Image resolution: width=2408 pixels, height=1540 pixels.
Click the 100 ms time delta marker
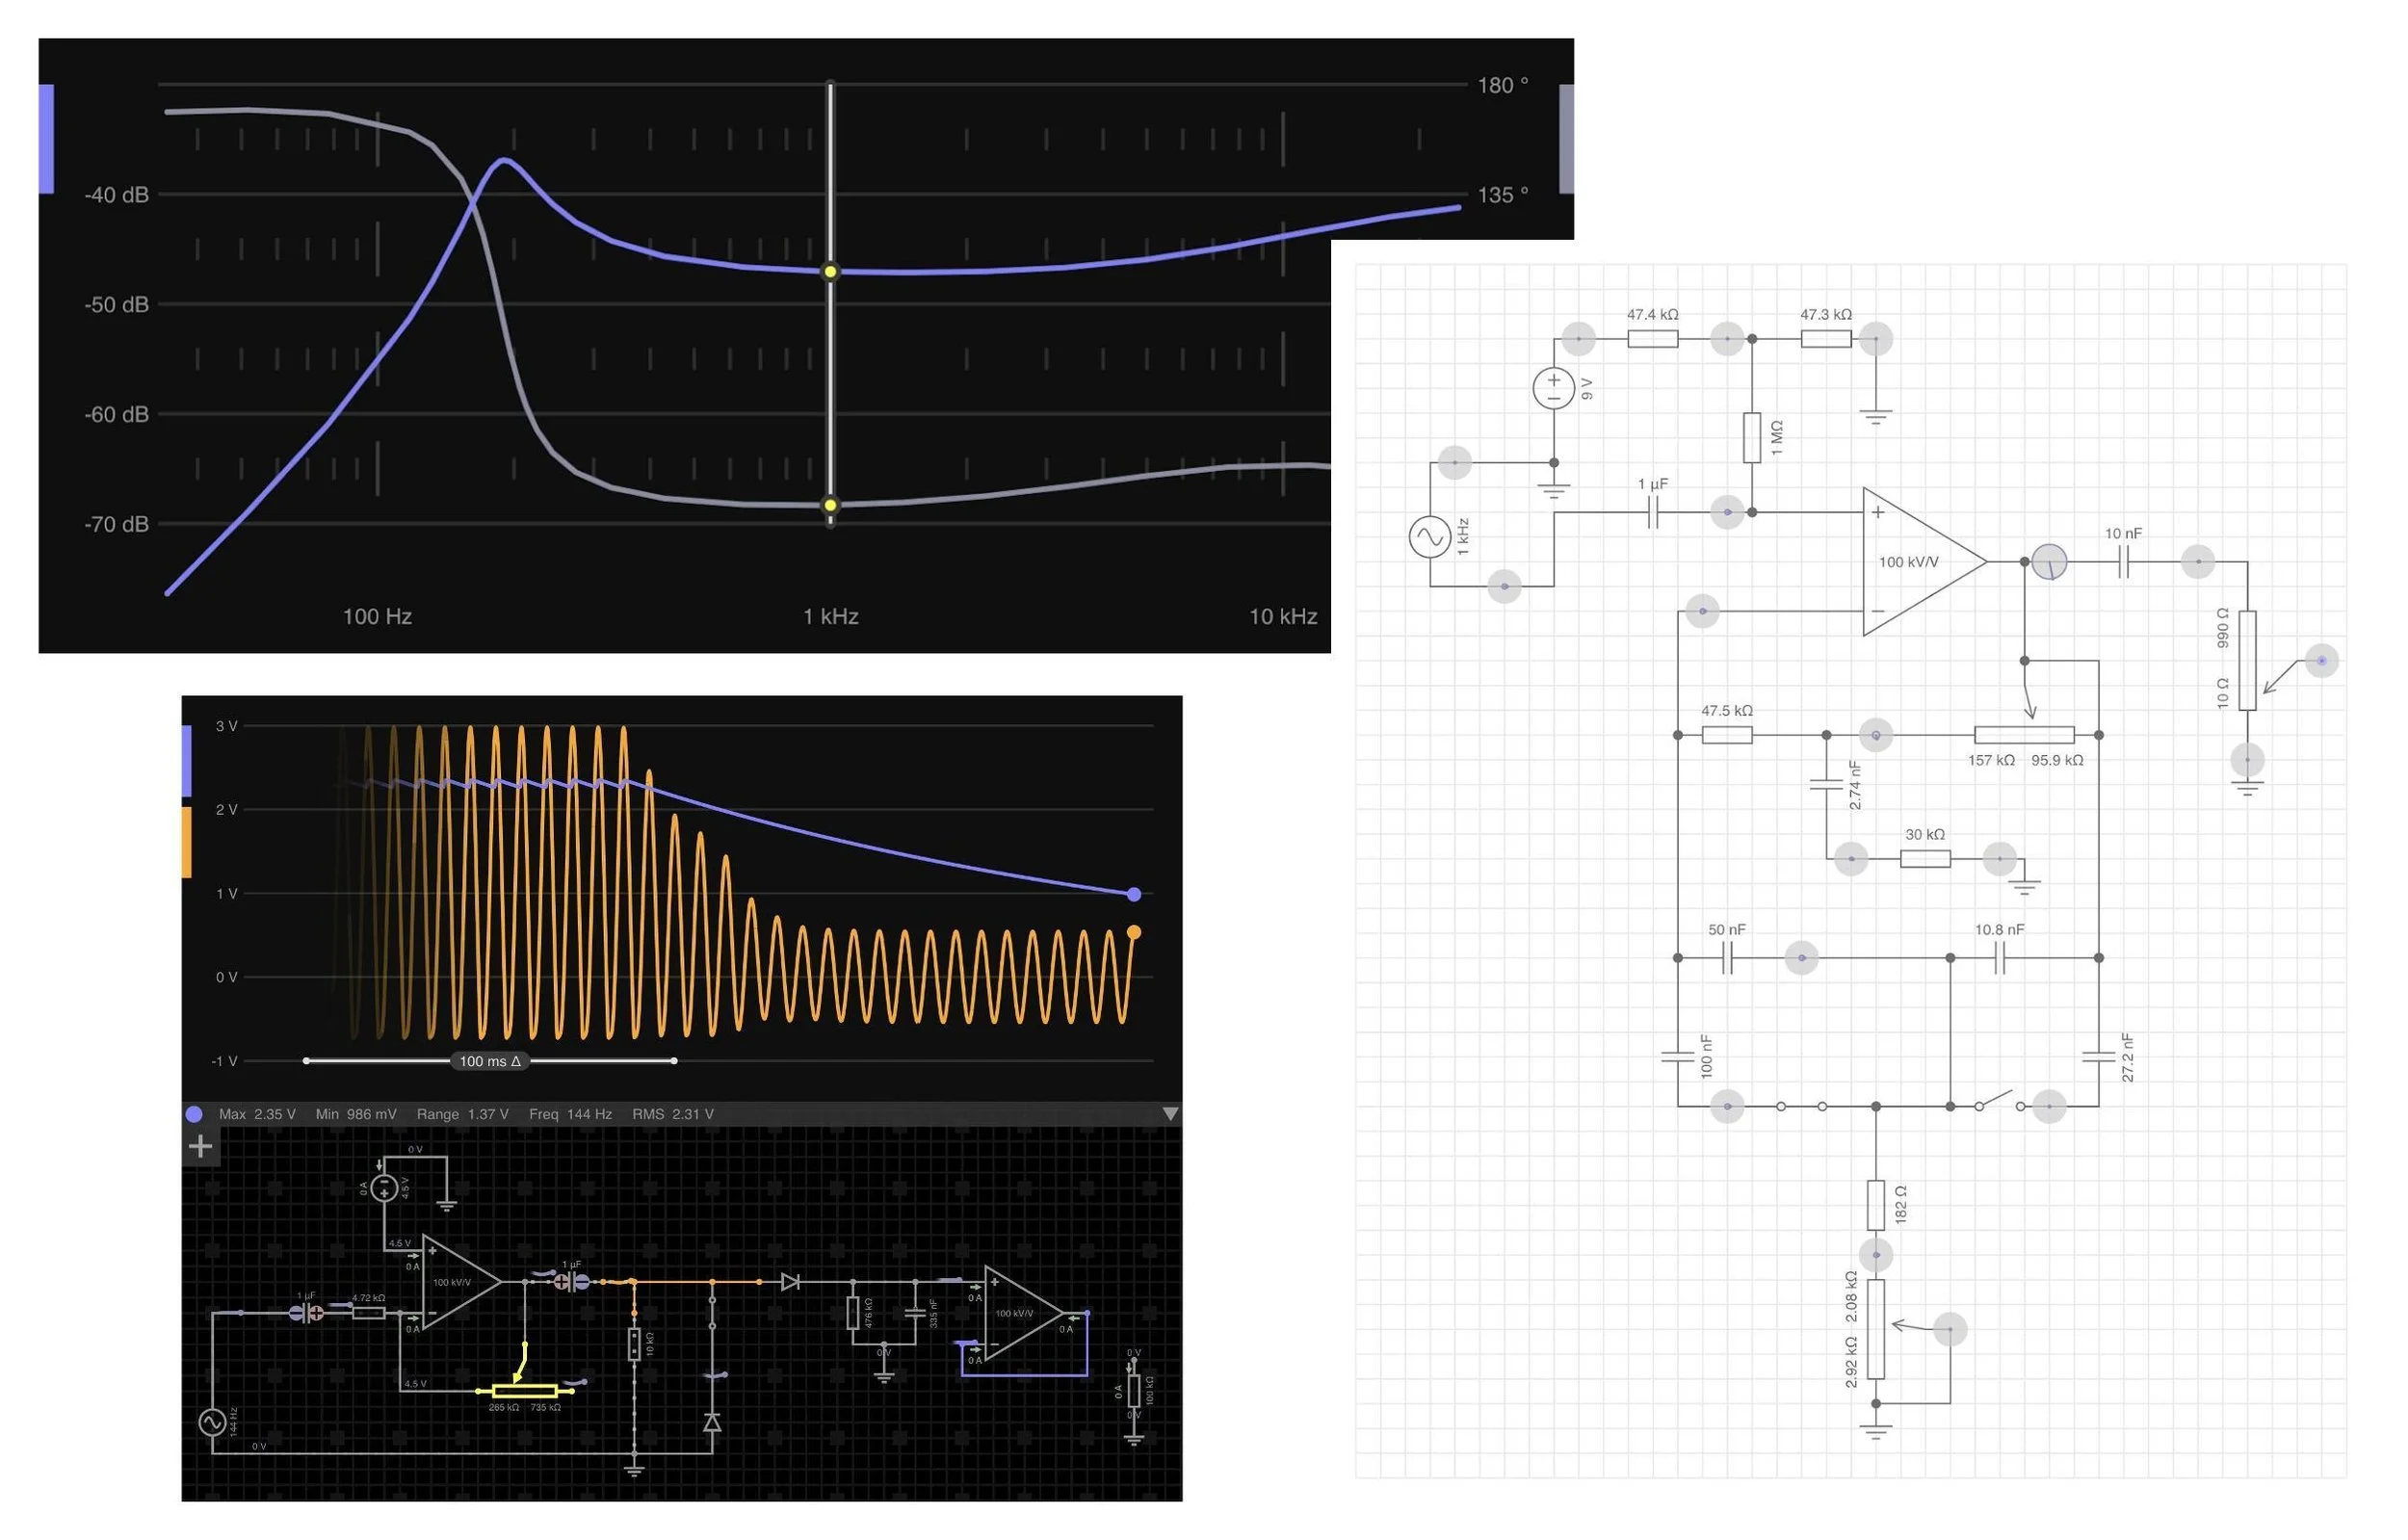point(489,1061)
